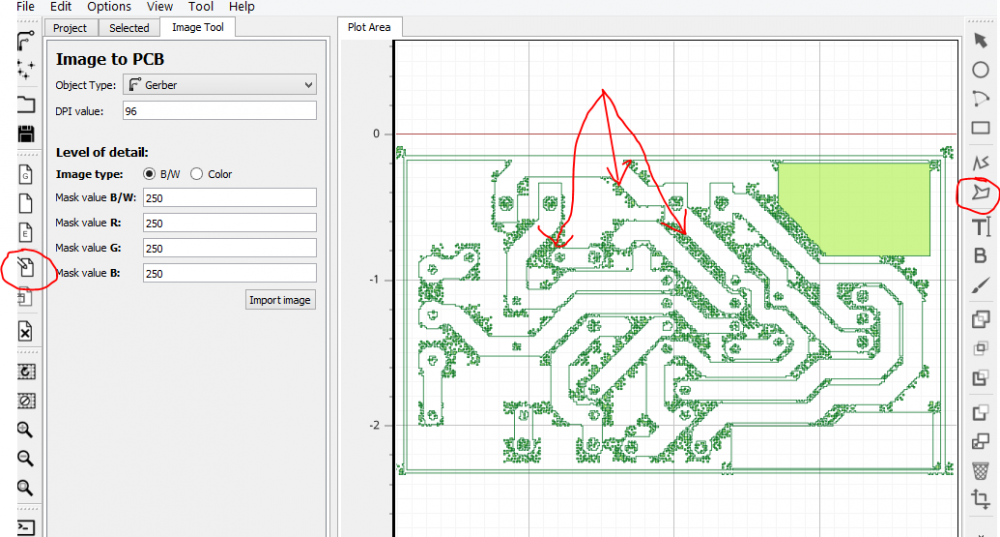
Task: Click the Import image button
Action: (280, 300)
